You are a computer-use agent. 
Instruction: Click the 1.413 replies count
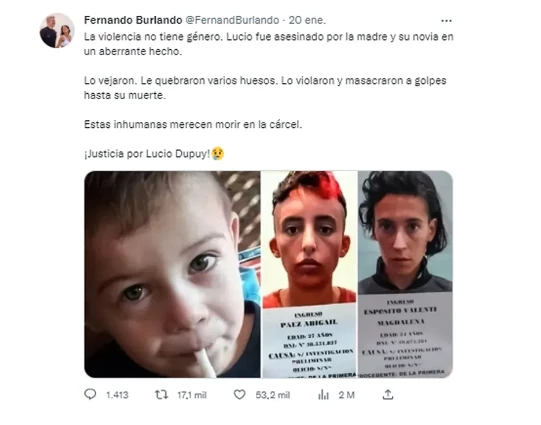coord(117,395)
